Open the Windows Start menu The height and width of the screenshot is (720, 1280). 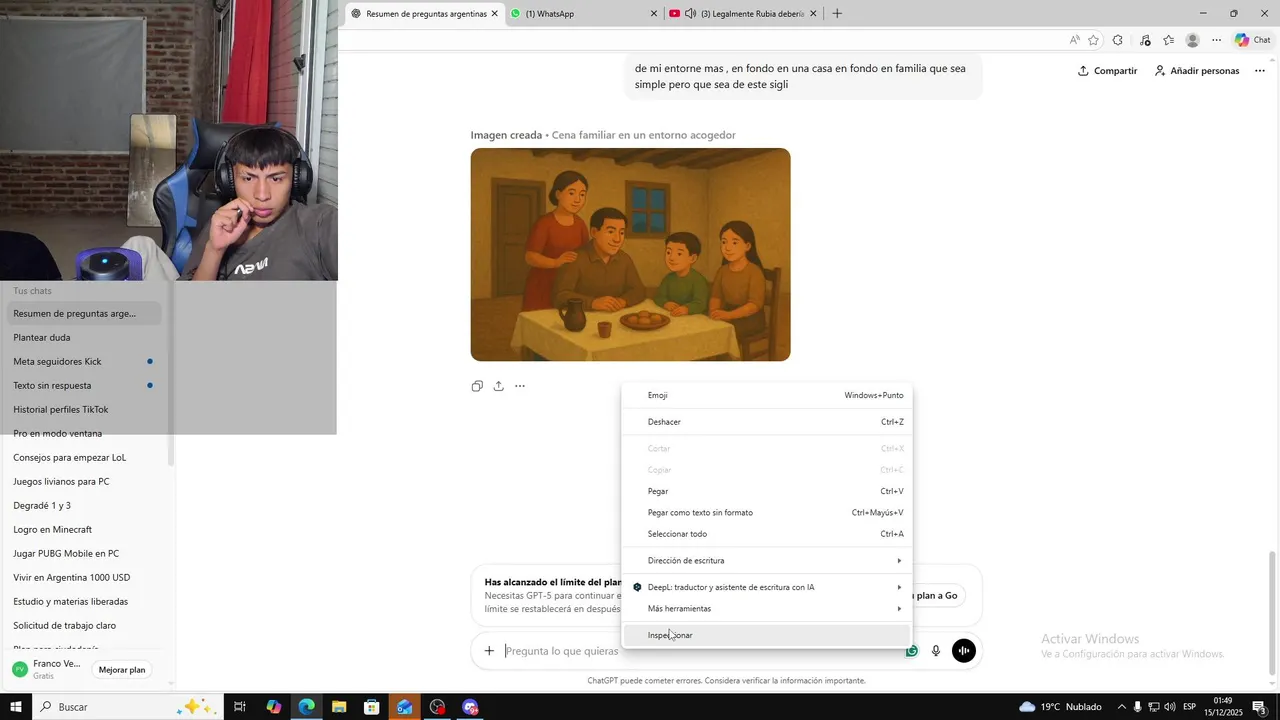(16, 707)
